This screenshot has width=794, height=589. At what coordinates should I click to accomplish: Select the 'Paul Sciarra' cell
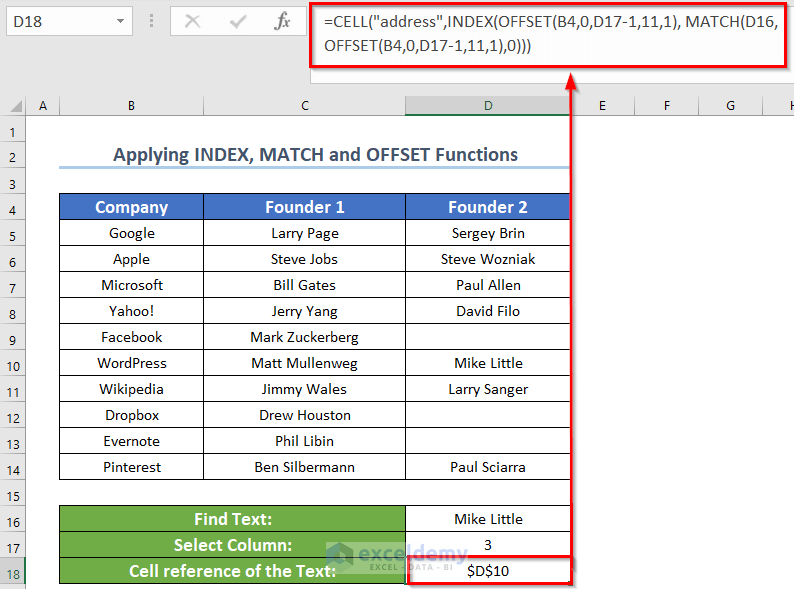488,467
